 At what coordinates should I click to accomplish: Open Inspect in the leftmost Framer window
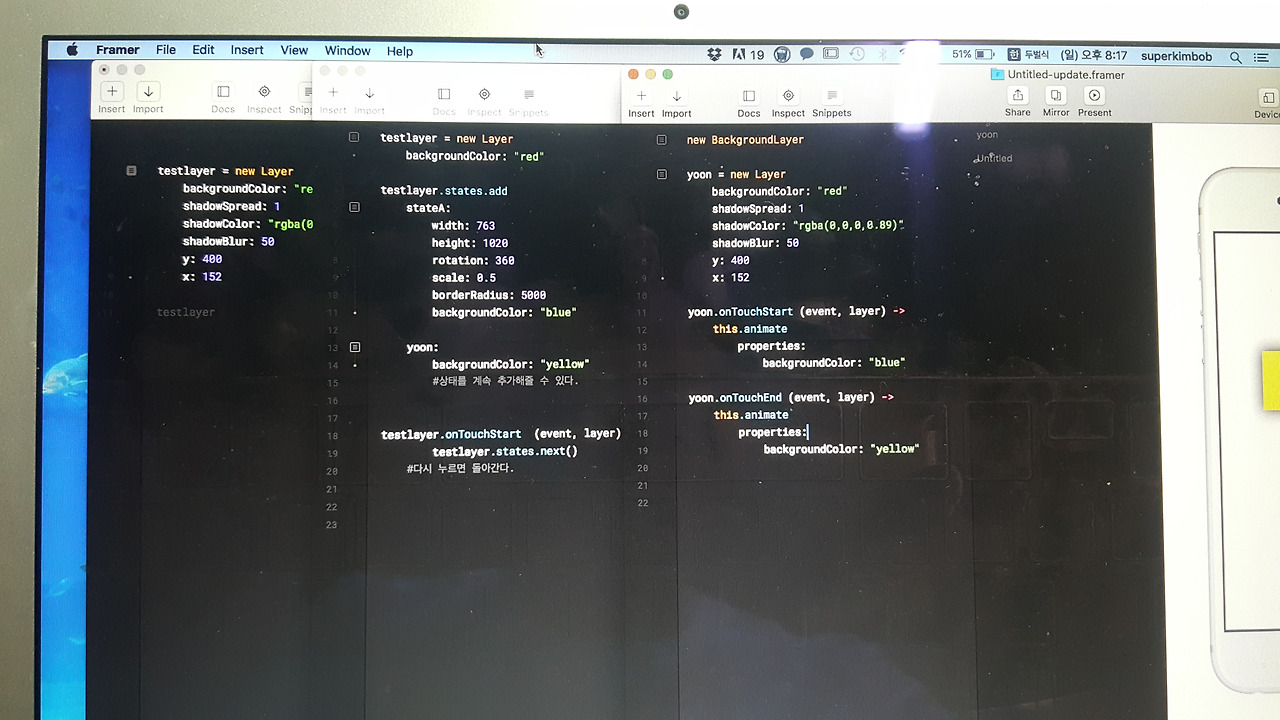264,97
